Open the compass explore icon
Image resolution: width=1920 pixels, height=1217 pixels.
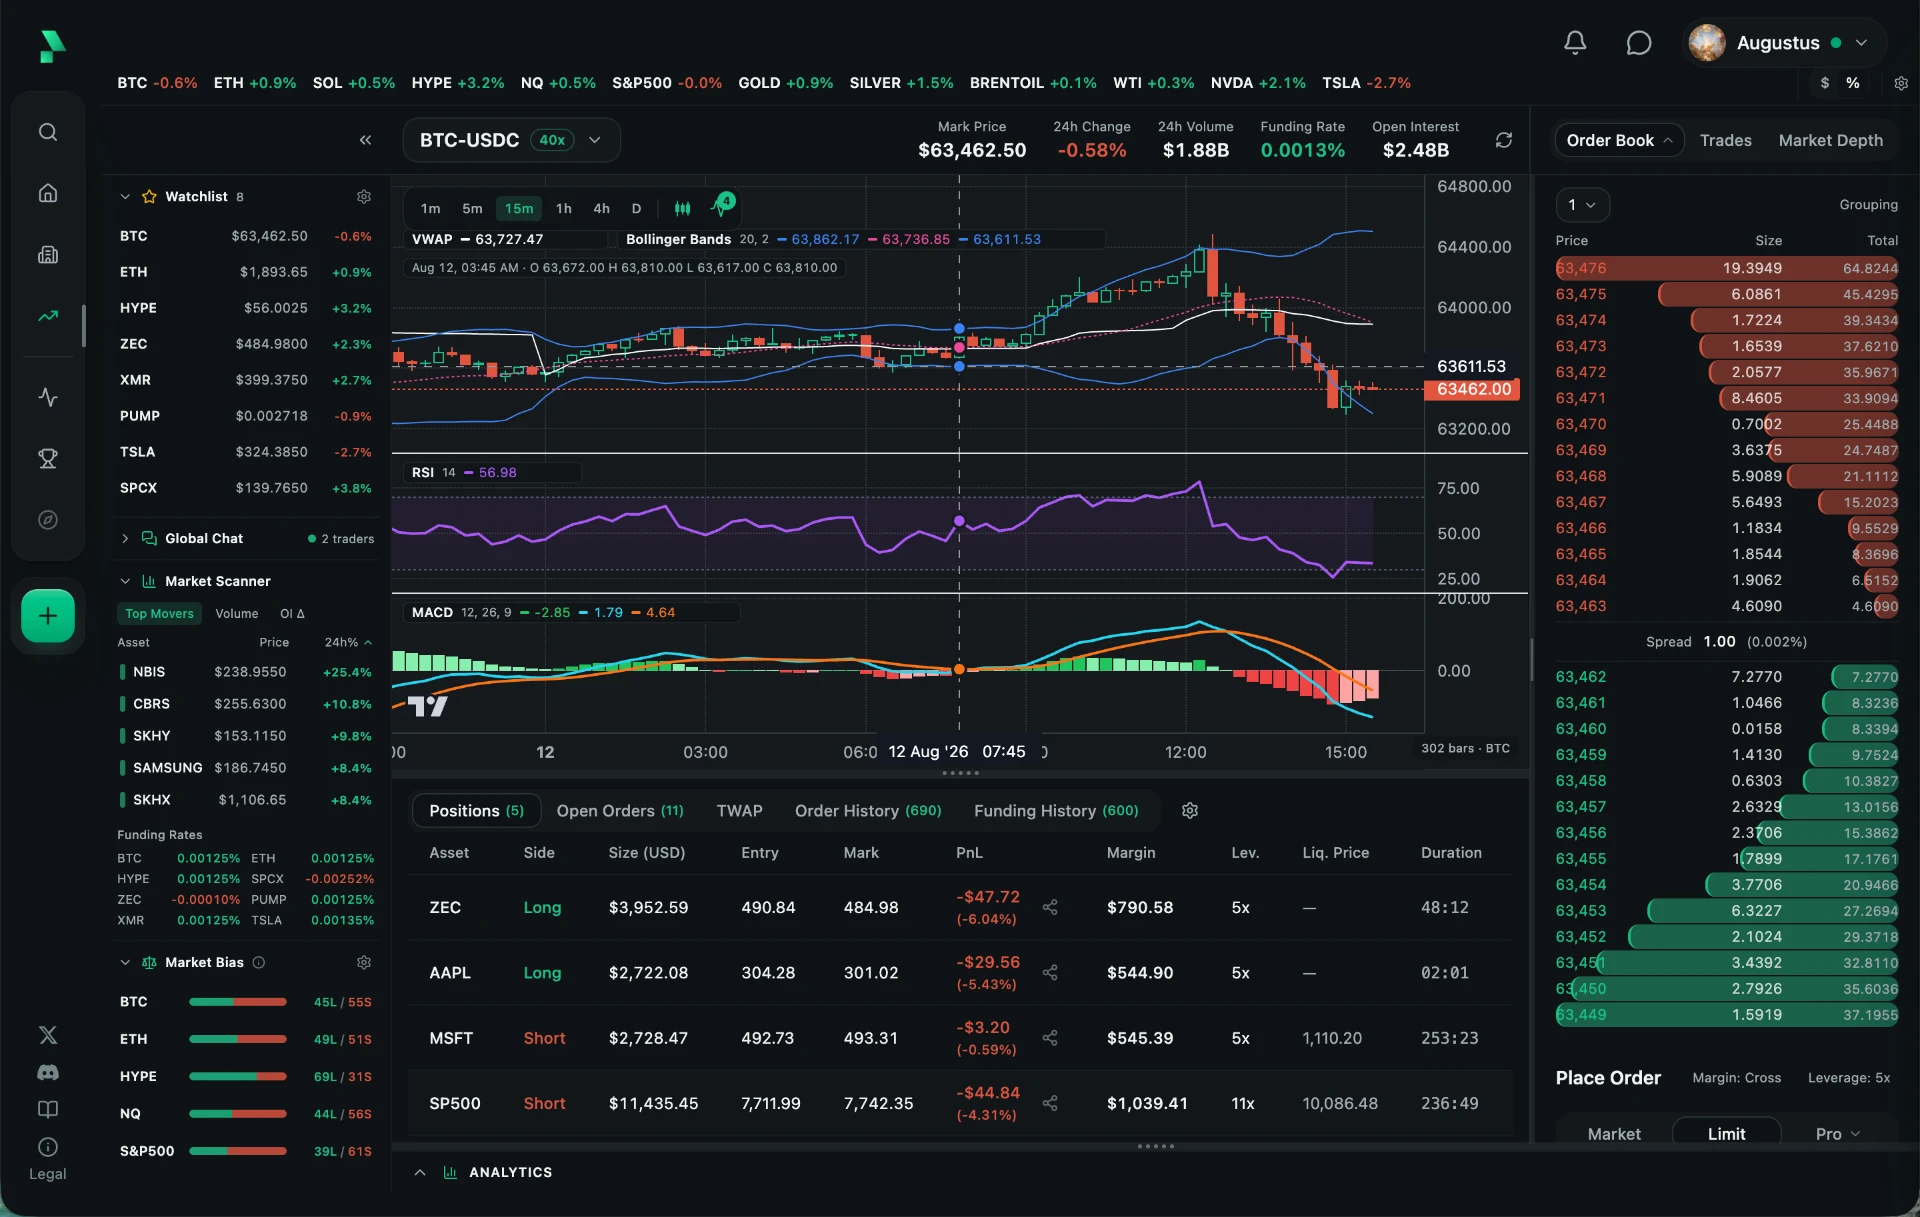pos(48,520)
